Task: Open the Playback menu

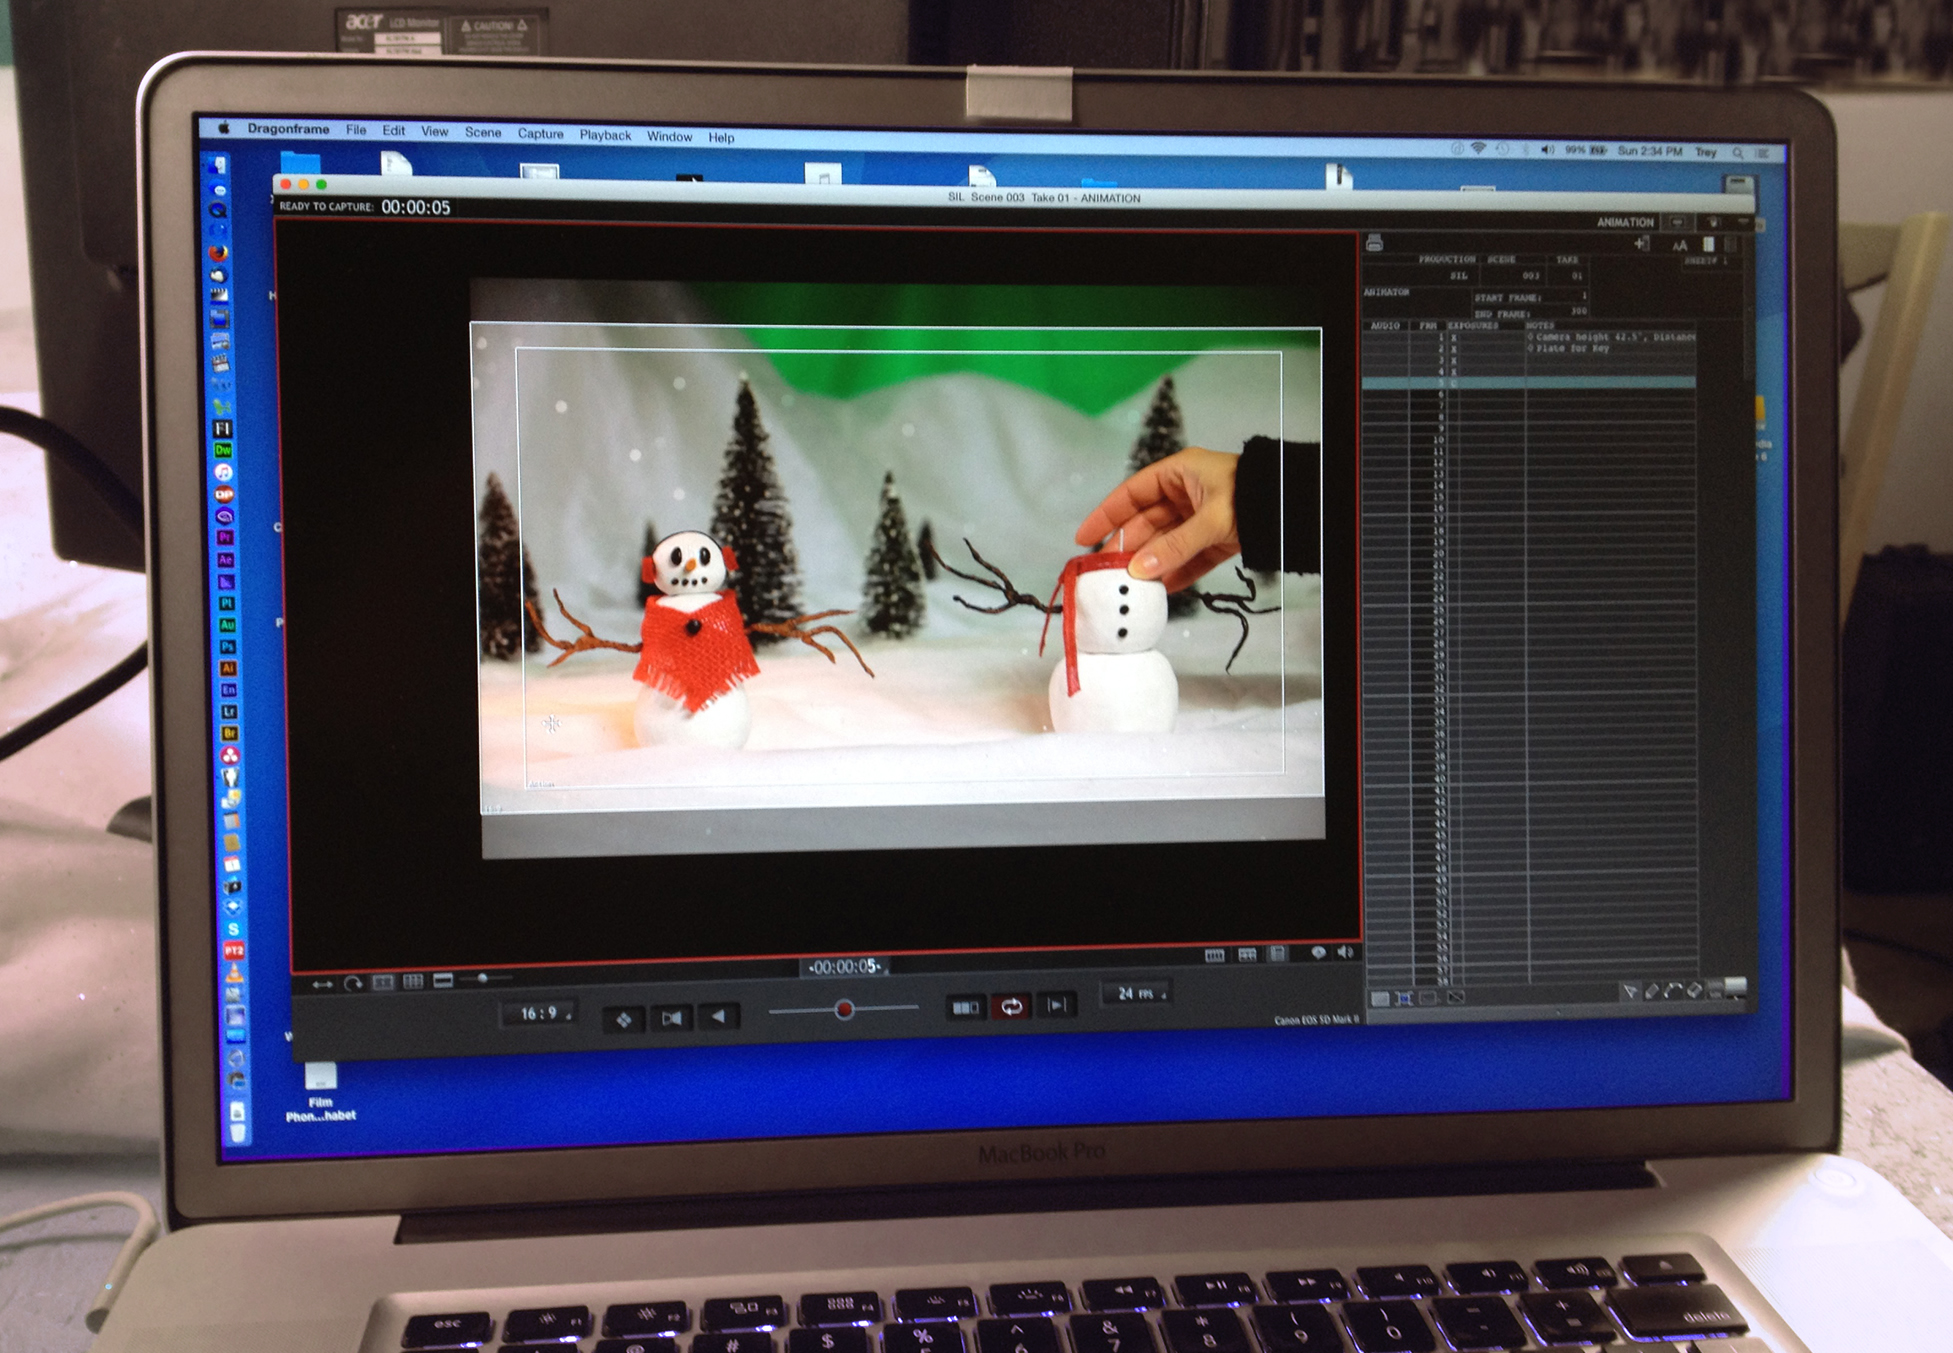Action: point(605,135)
